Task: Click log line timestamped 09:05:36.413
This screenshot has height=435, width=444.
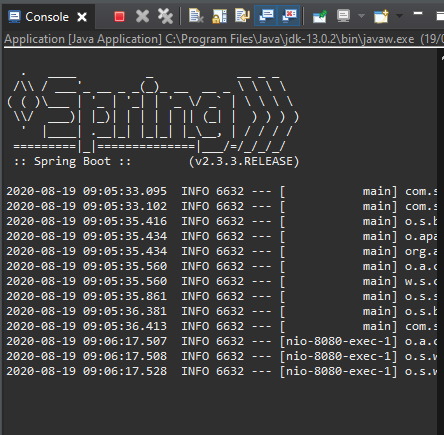Action: 222,326
